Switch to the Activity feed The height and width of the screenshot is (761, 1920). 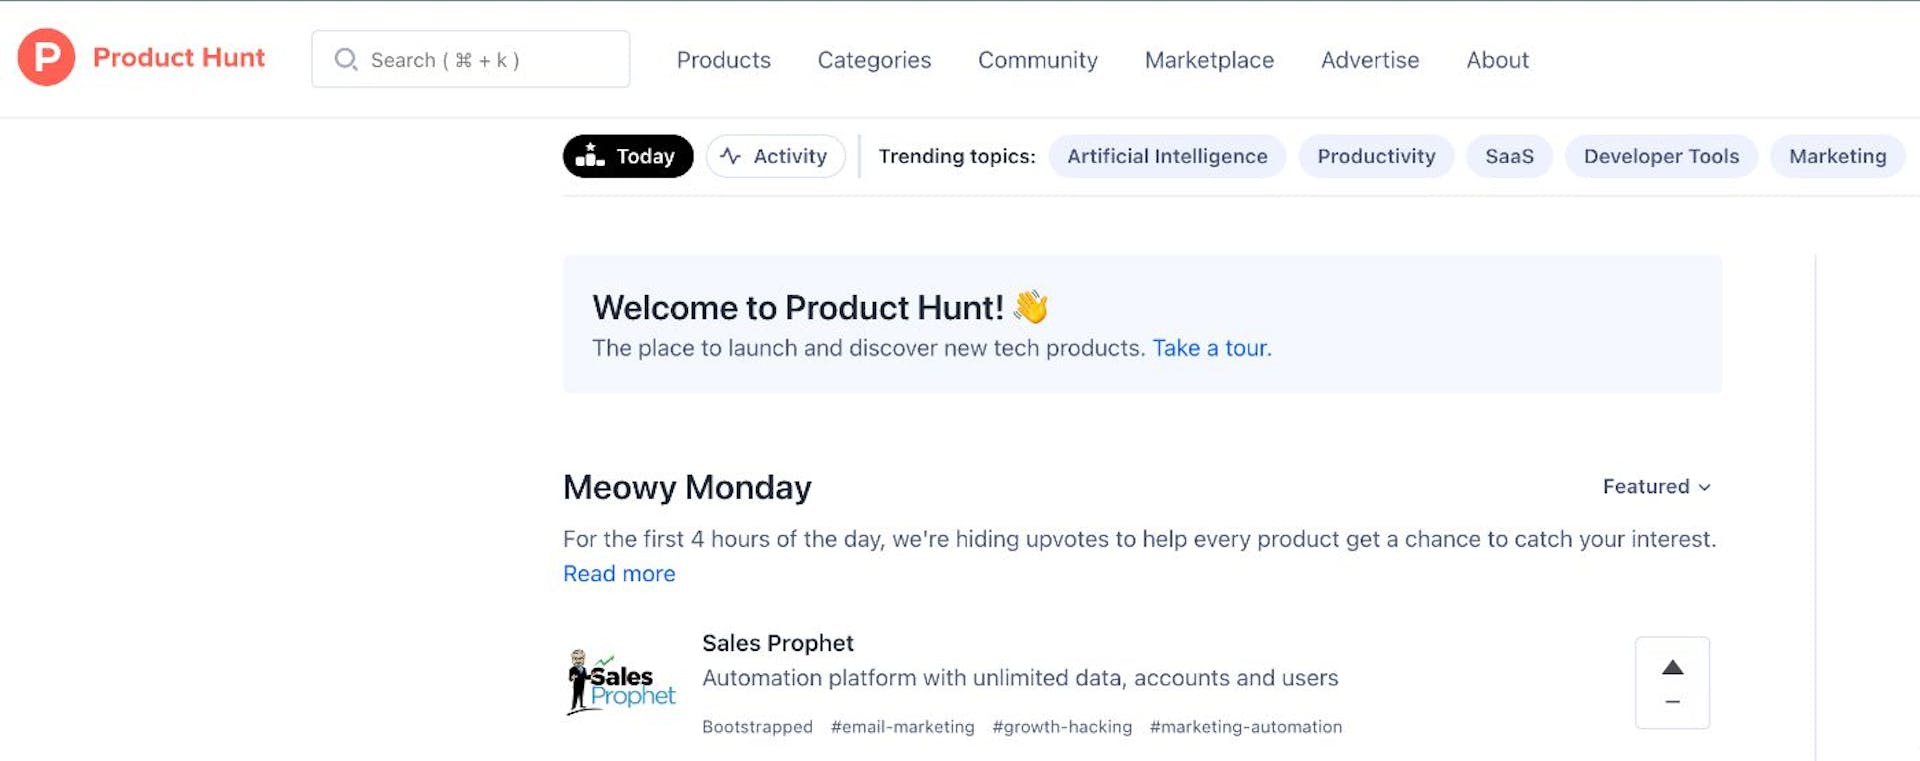[x=775, y=156]
